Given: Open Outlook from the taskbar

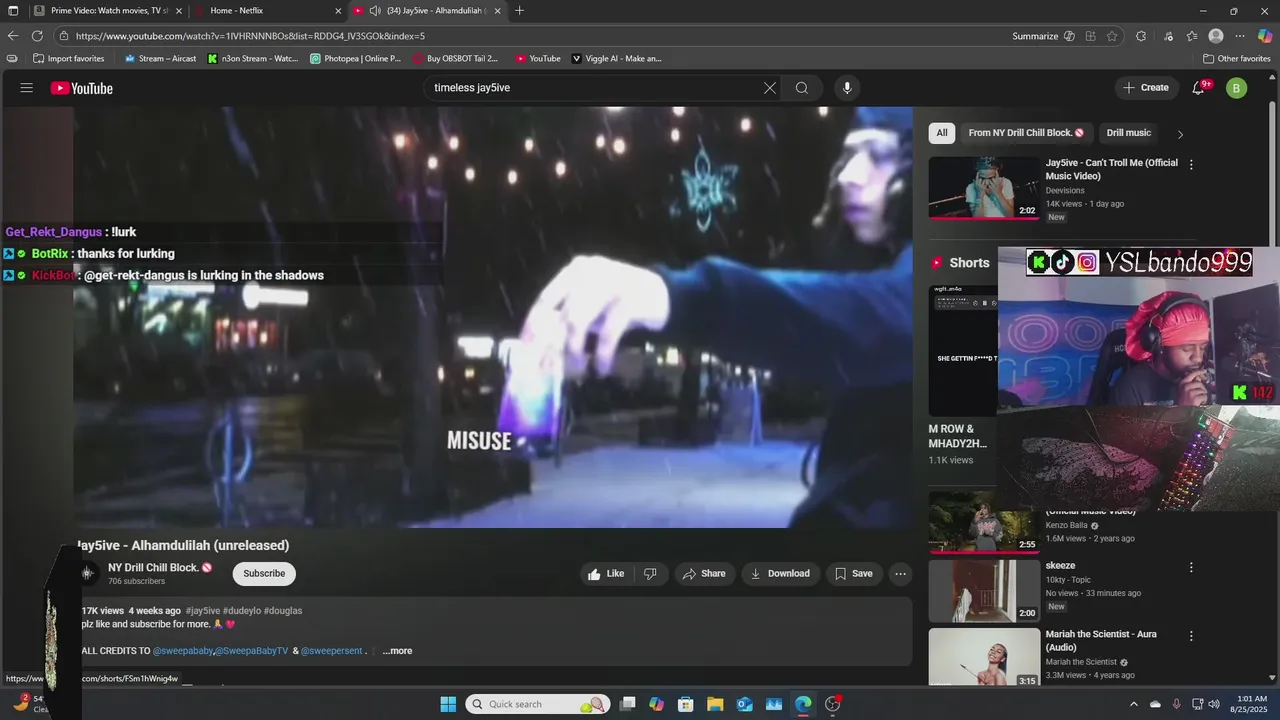Looking at the screenshot, I should tap(745, 704).
